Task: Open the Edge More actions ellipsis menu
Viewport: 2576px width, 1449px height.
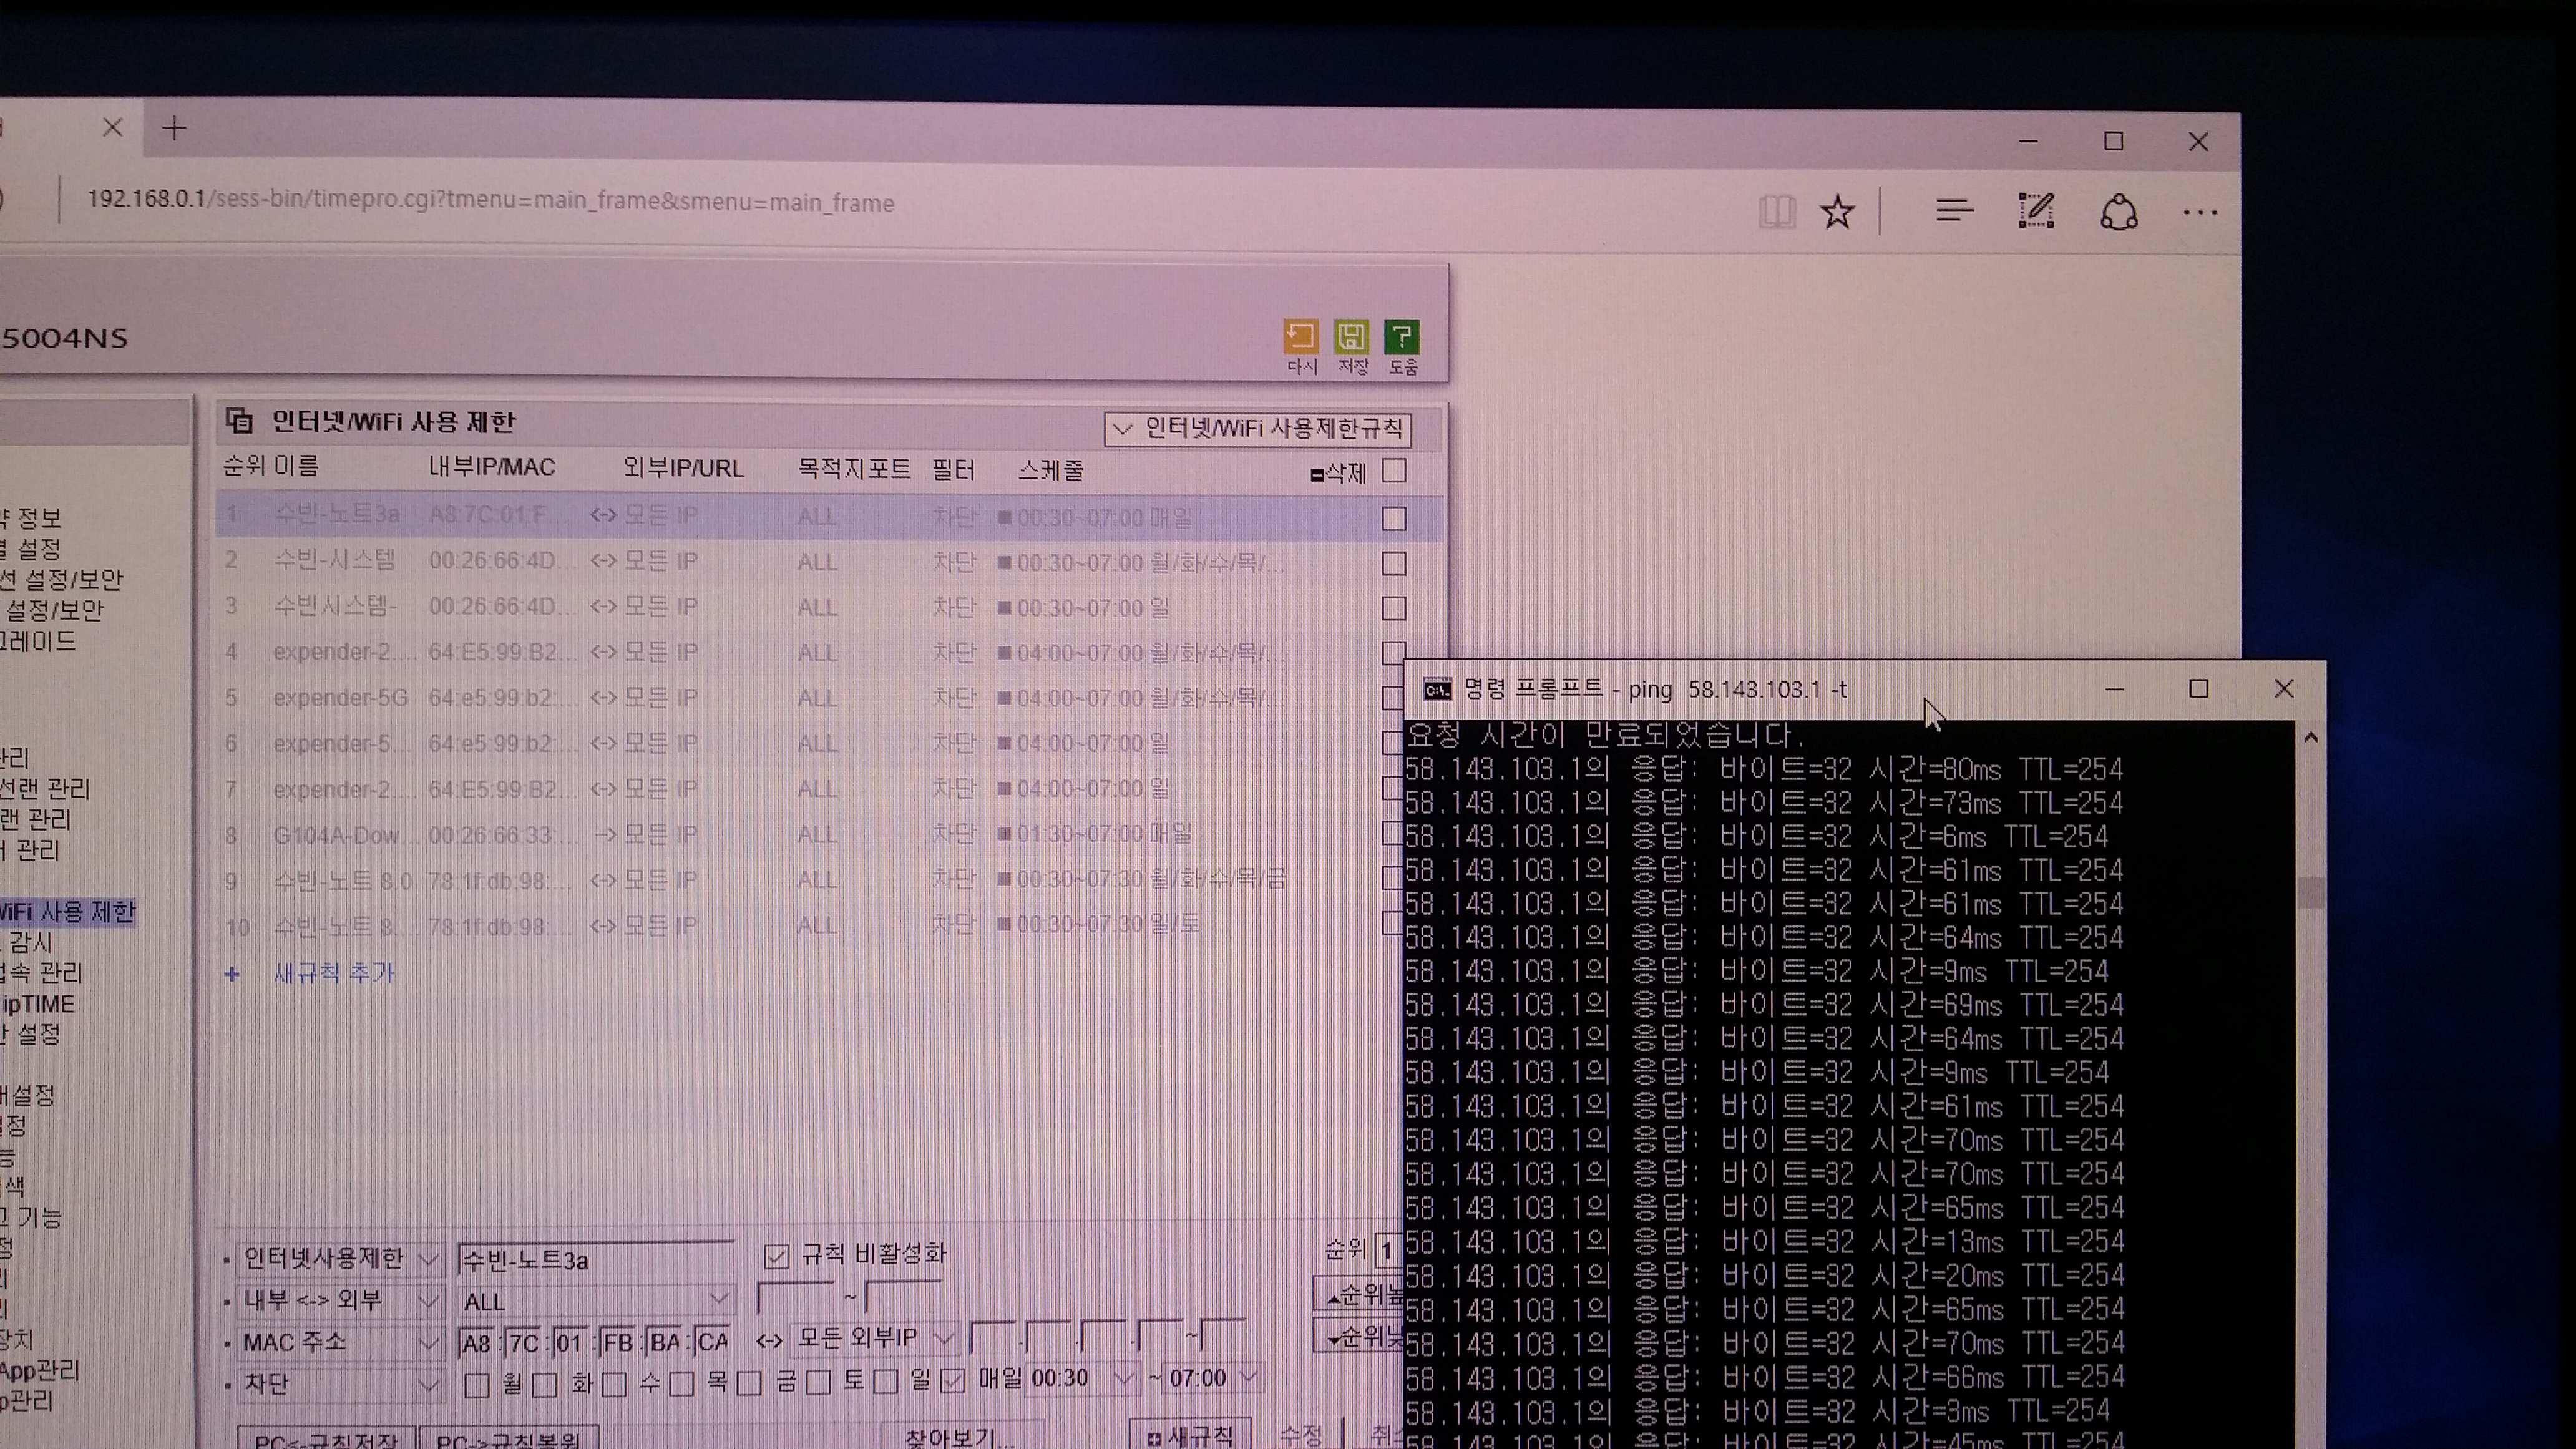Action: pyautogui.click(x=2200, y=212)
